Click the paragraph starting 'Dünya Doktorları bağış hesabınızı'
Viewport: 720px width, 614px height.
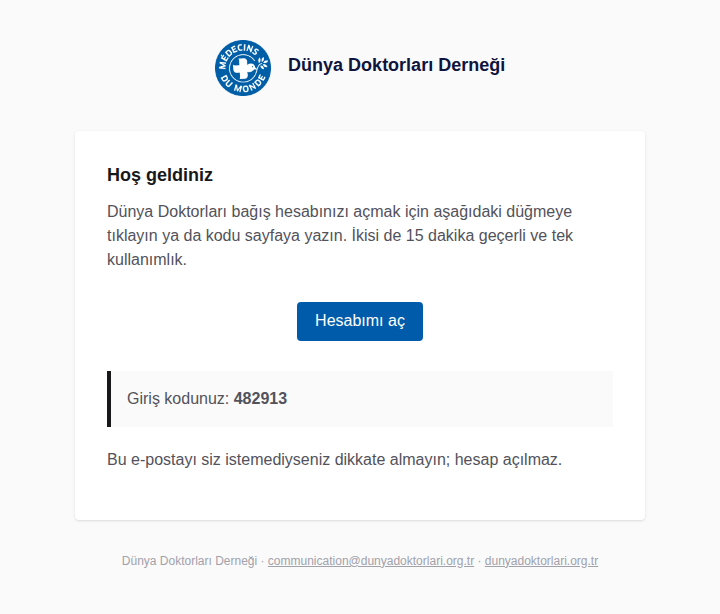click(x=340, y=235)
